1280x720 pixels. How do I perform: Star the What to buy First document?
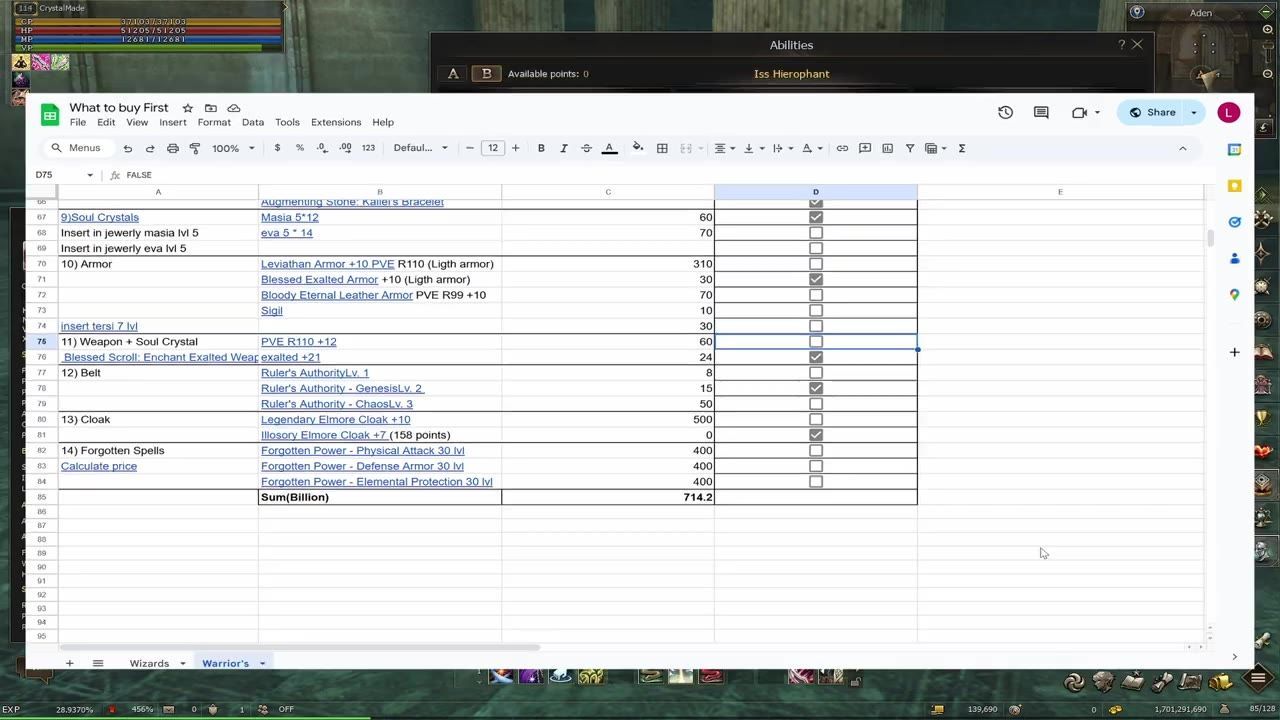[x=187, y=108]
